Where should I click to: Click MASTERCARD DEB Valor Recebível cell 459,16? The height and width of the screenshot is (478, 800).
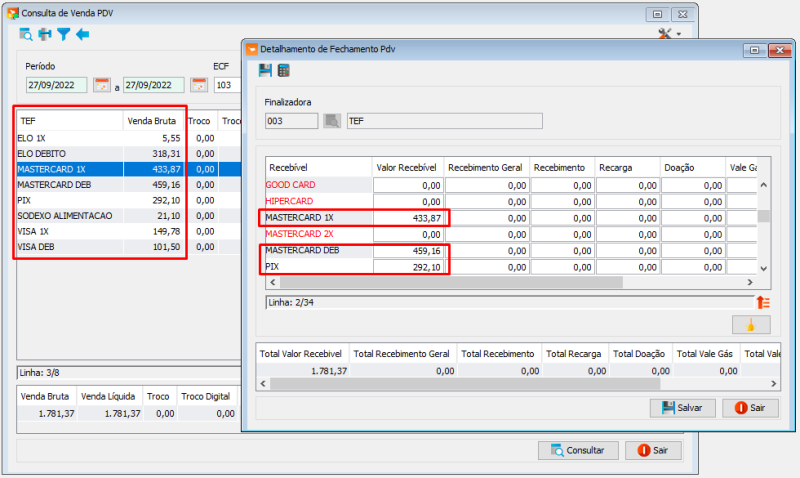coord(408,250)
